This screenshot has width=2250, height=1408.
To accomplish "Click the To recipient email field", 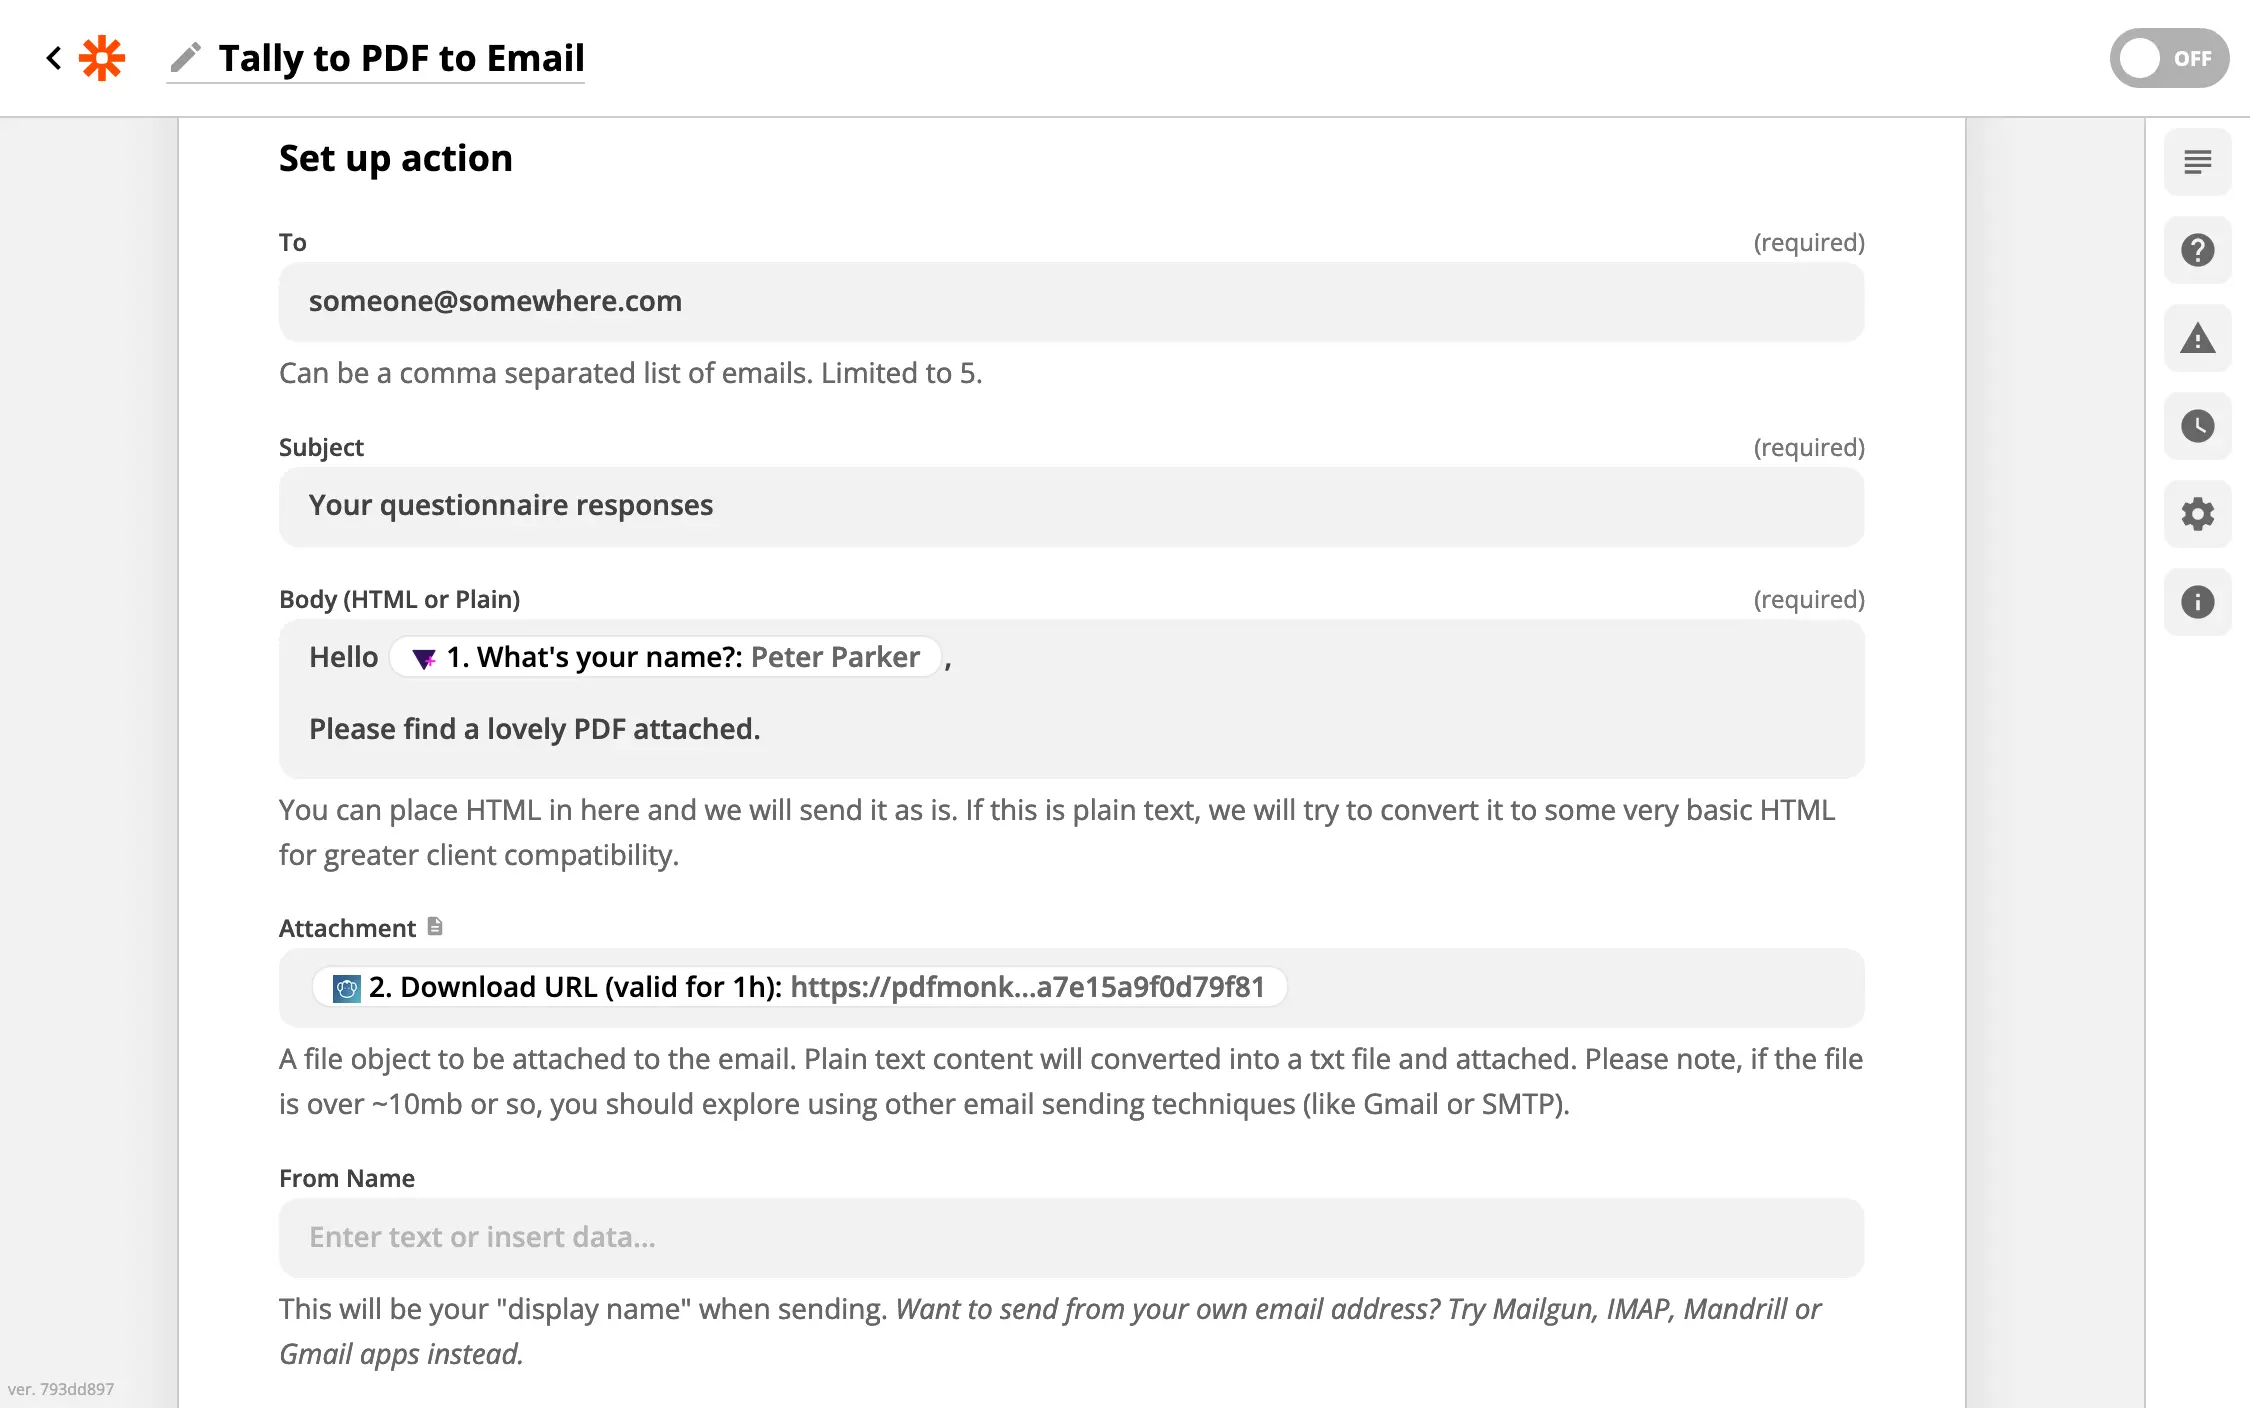I will [1070, 302].
